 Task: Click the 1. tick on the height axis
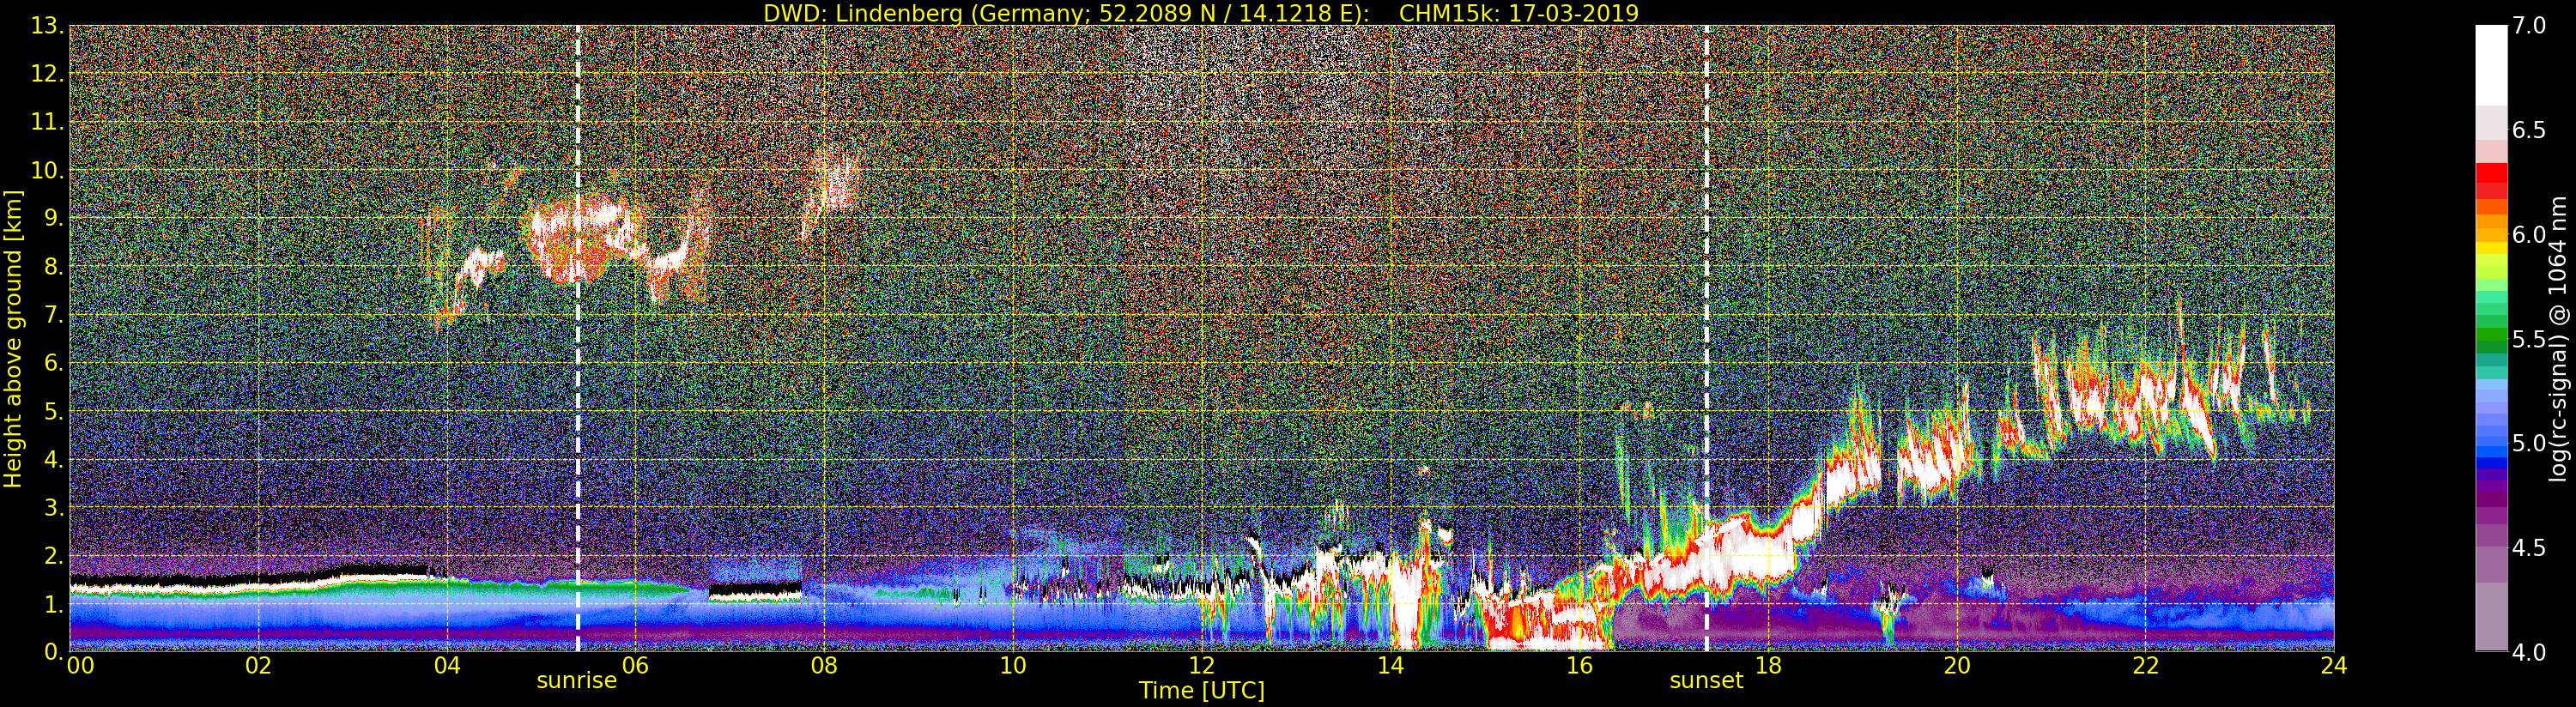54,604
